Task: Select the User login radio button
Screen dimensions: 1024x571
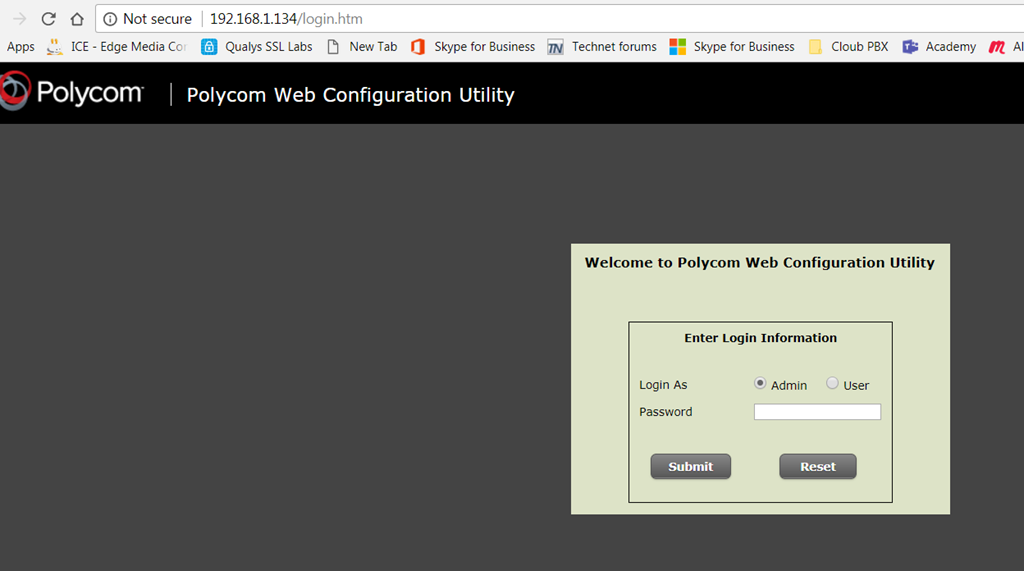Action: coord(832,384)
